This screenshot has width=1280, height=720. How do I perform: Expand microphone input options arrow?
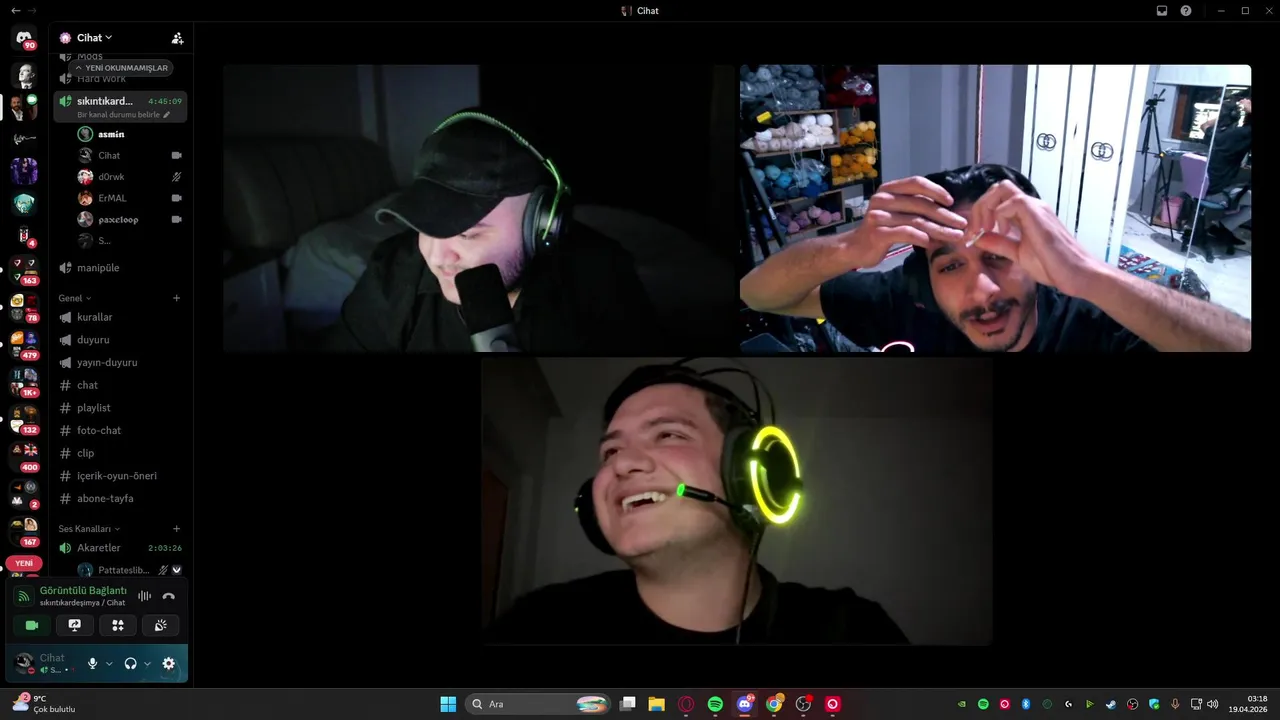109,663
